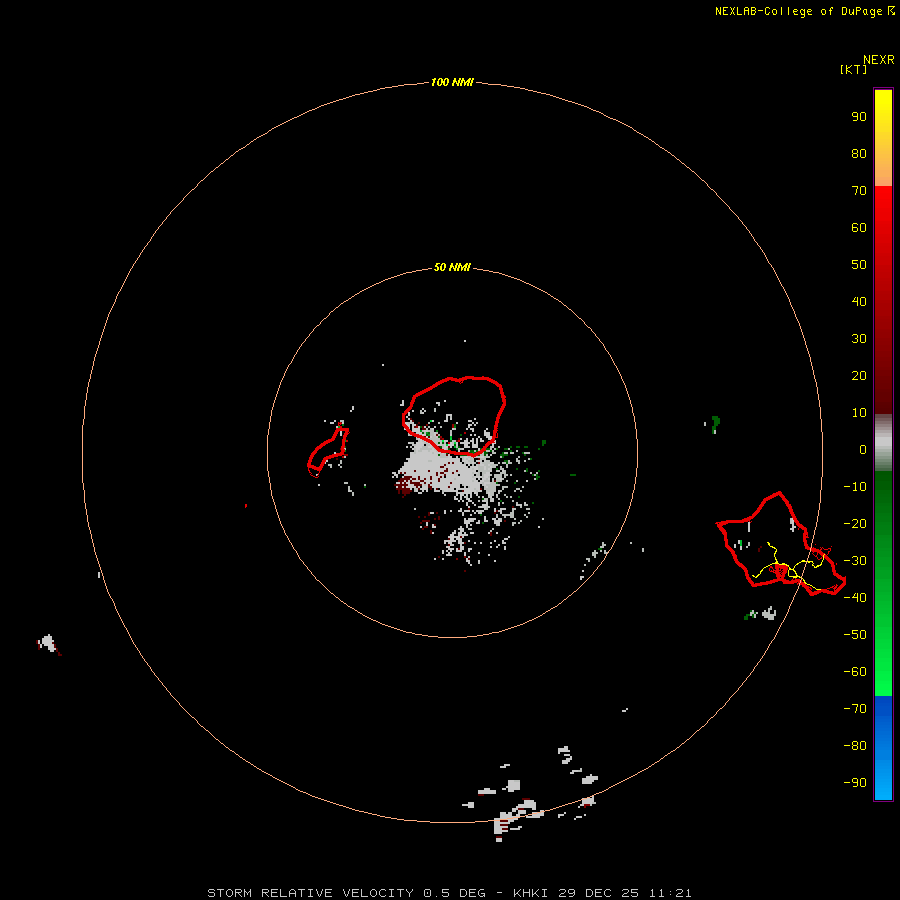Click the 10 knot scale value
The height and width of the screenshot is (900, 900).
859,413
